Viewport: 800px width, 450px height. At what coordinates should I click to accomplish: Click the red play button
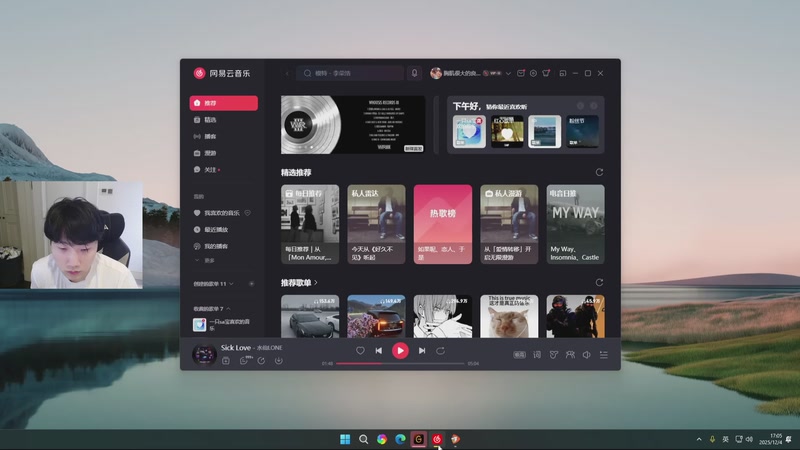401,351
